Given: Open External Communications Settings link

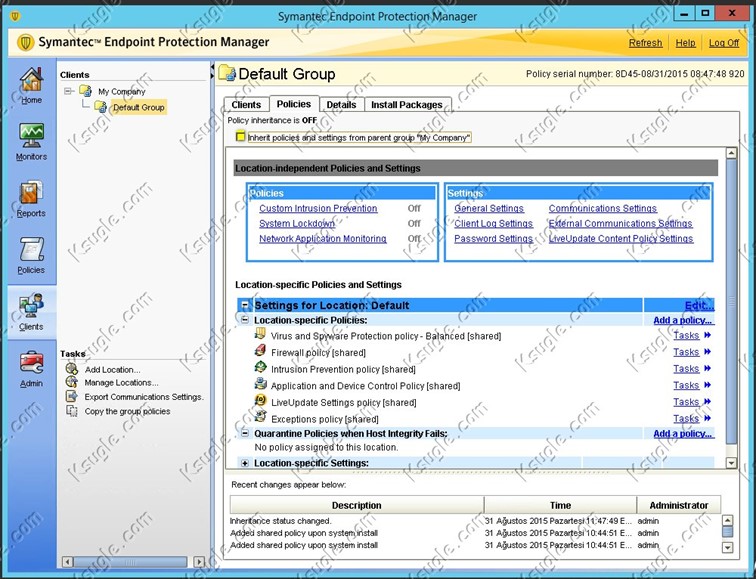Looking at the screenshot, I should (x=621, y=223).
